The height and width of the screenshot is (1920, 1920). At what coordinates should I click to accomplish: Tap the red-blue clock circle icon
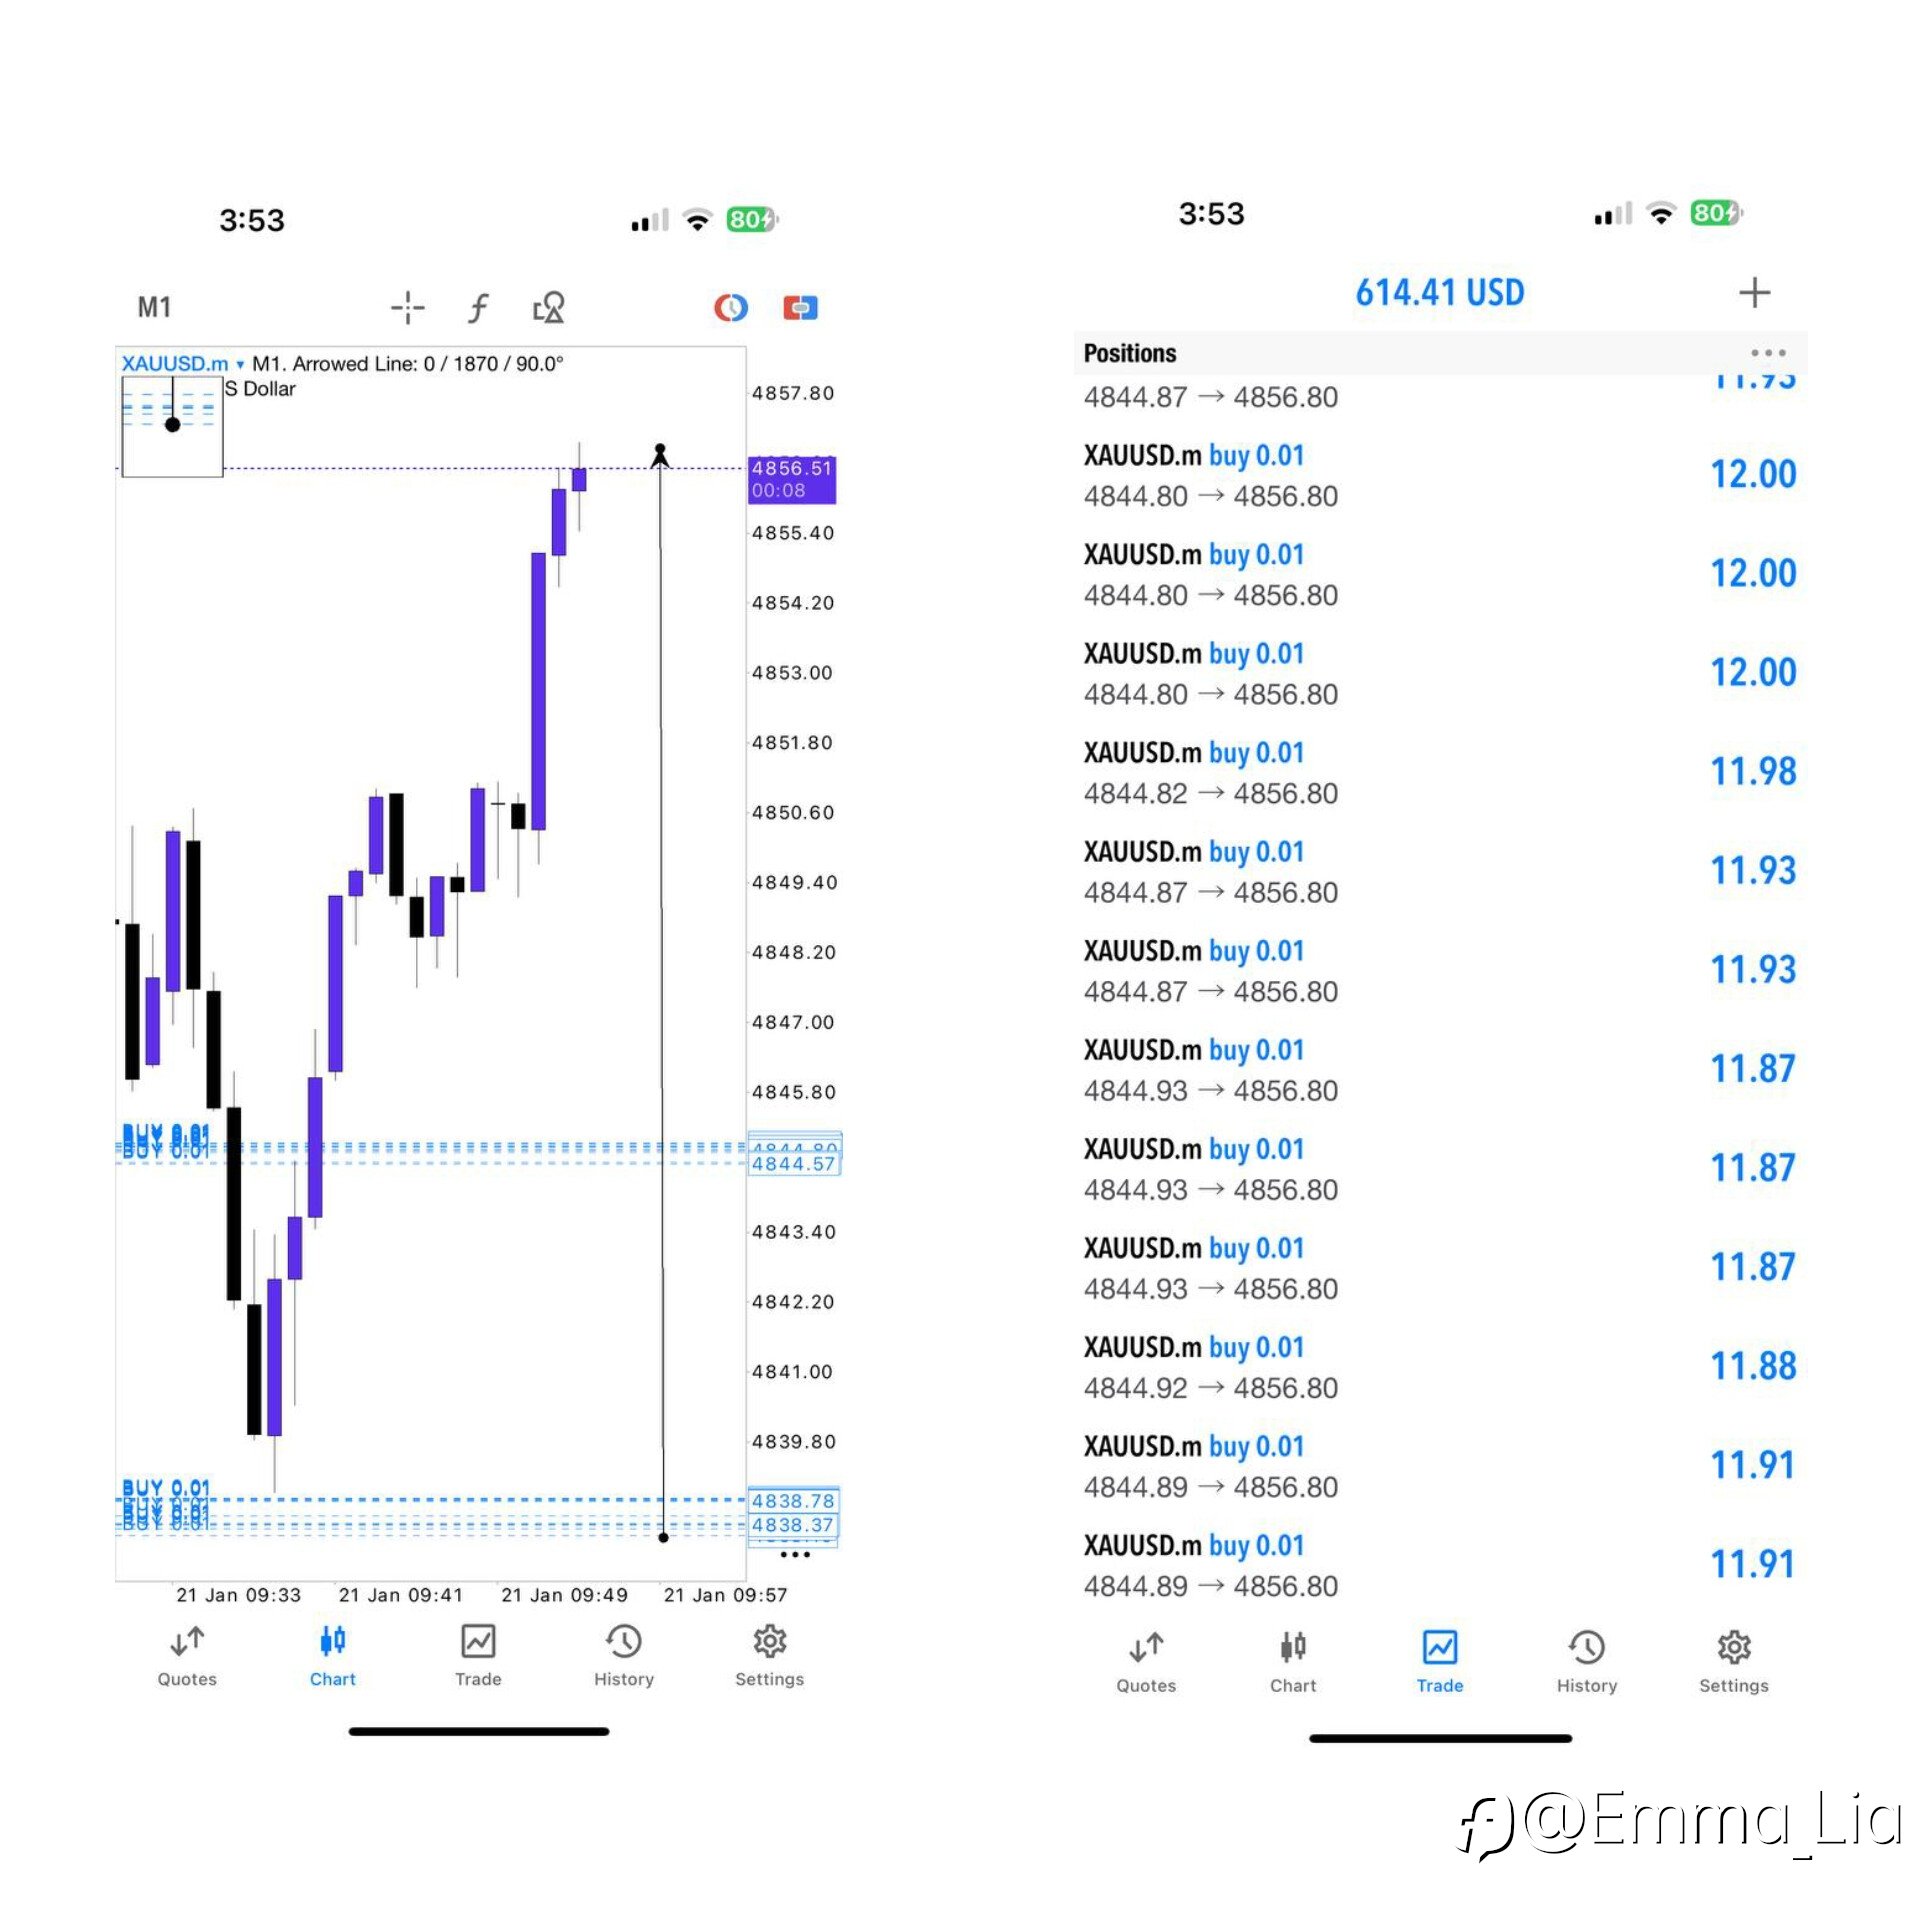pyautogui.click(x=731, y=307)
